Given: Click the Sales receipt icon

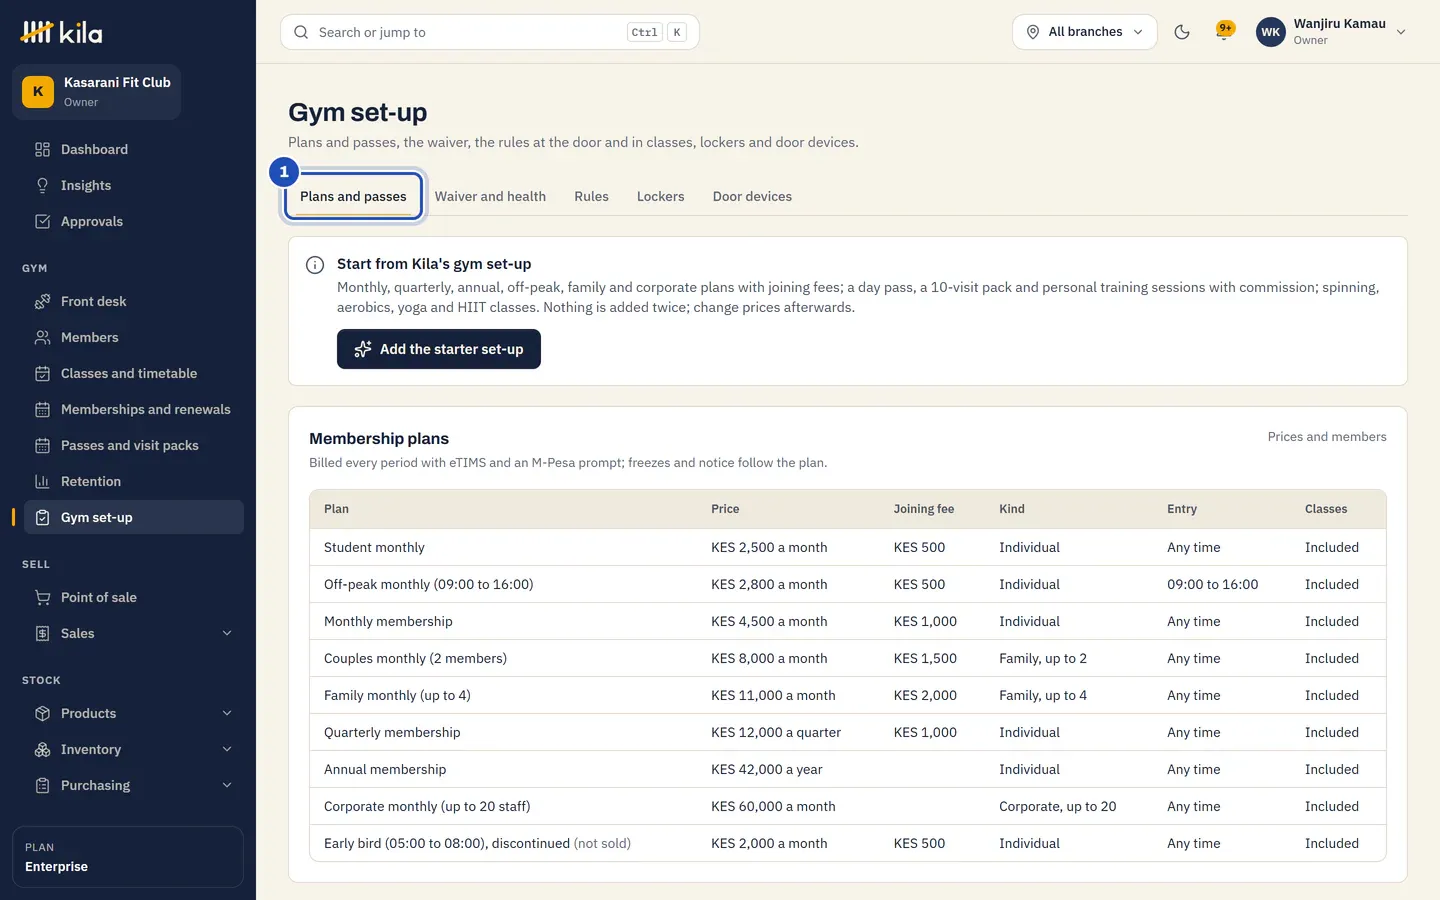Looking at the screenshot, I should coord(42,633).
